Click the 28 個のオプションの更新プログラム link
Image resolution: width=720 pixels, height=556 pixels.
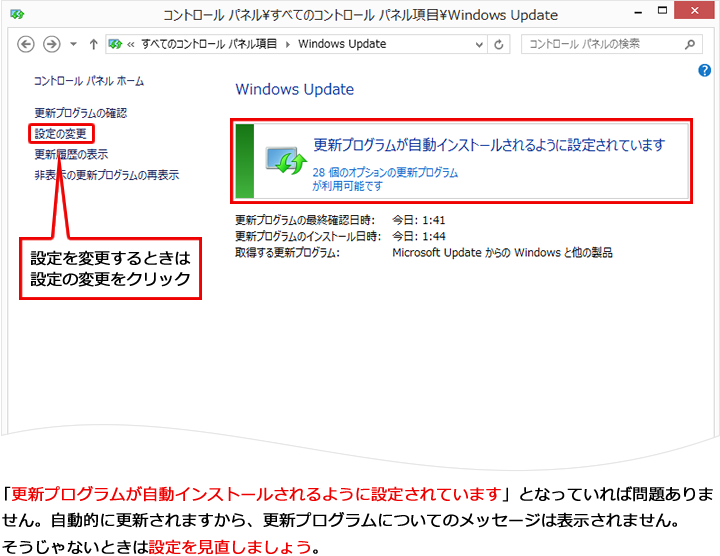tap(385, 179)
